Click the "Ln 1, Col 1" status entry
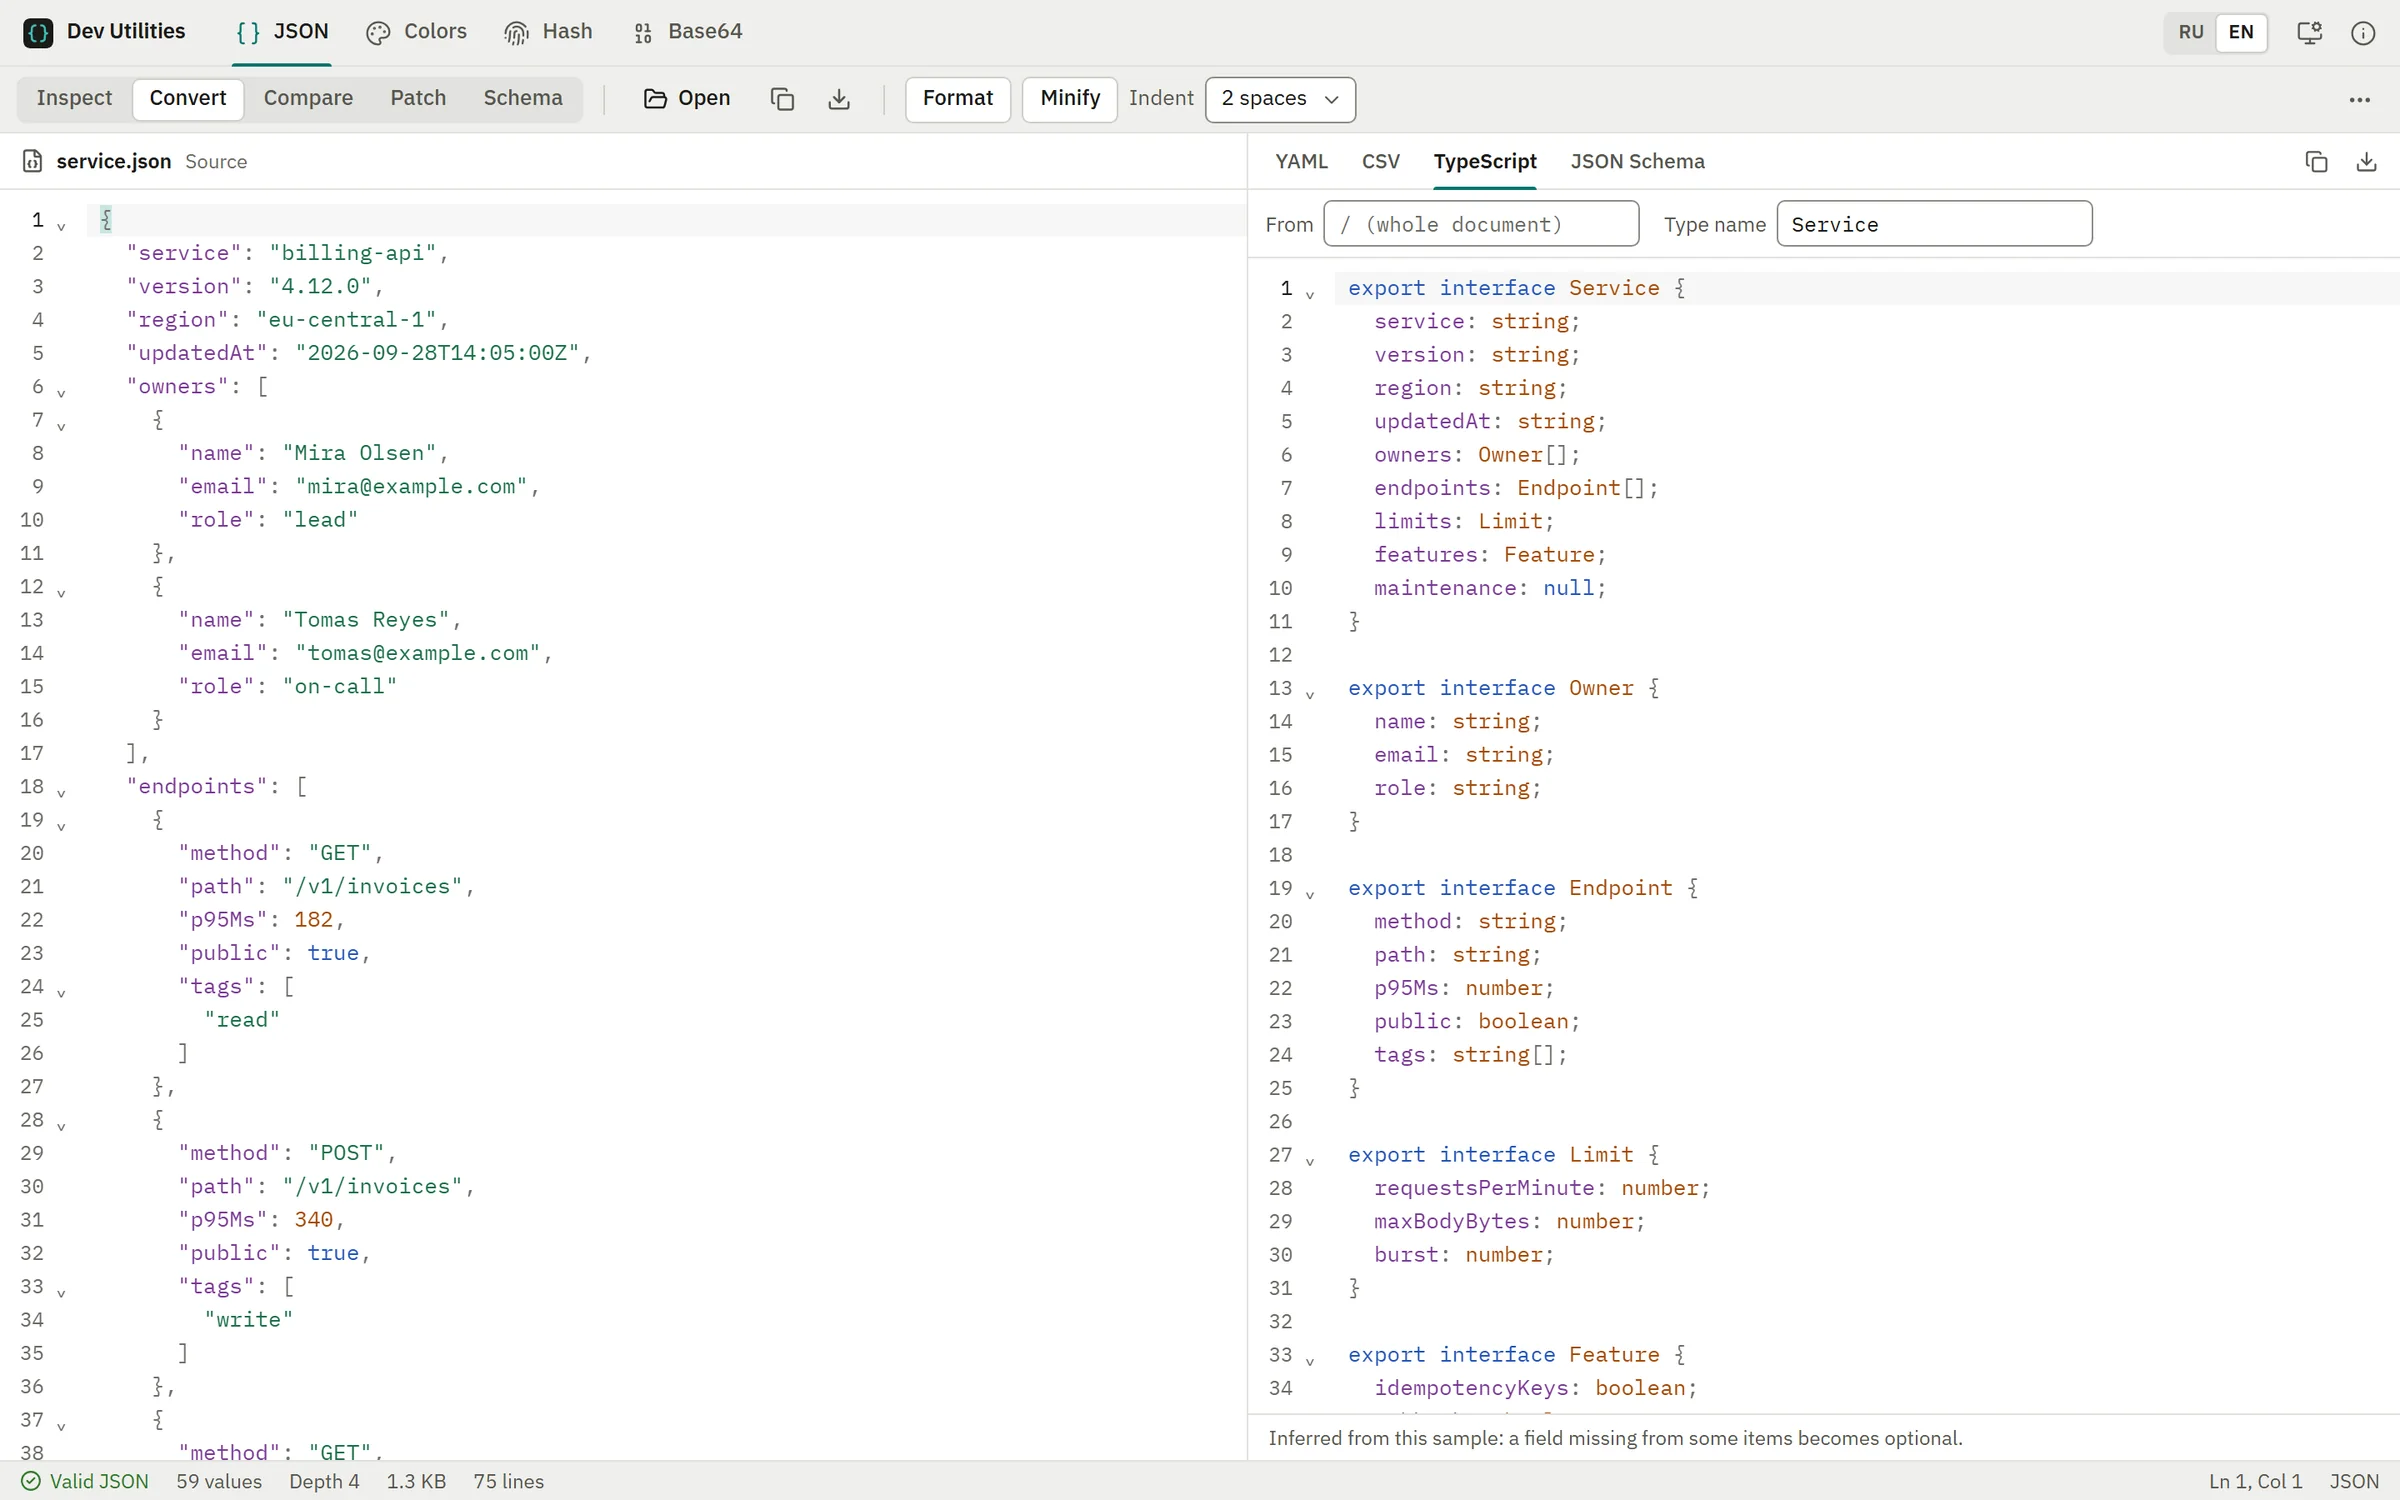Viewport: 2400px width, 1500px height. [x=2255, y=1481]
